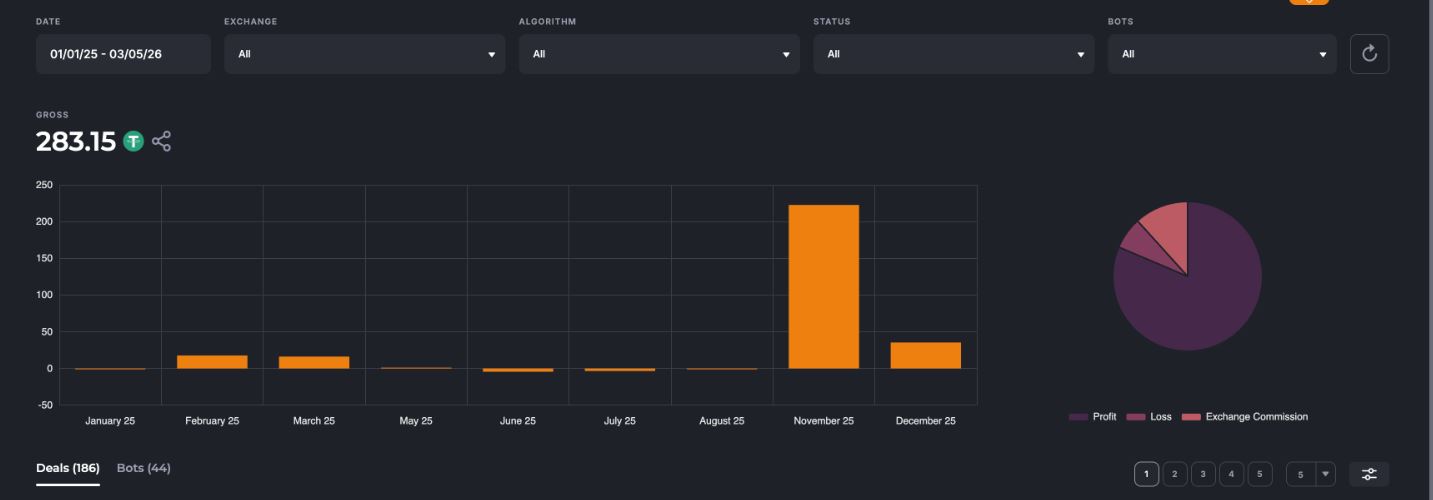Expand the Algorithm dropdown
Screen dimensions: 1433x500
pyautogui.click(x=658, y=54)
